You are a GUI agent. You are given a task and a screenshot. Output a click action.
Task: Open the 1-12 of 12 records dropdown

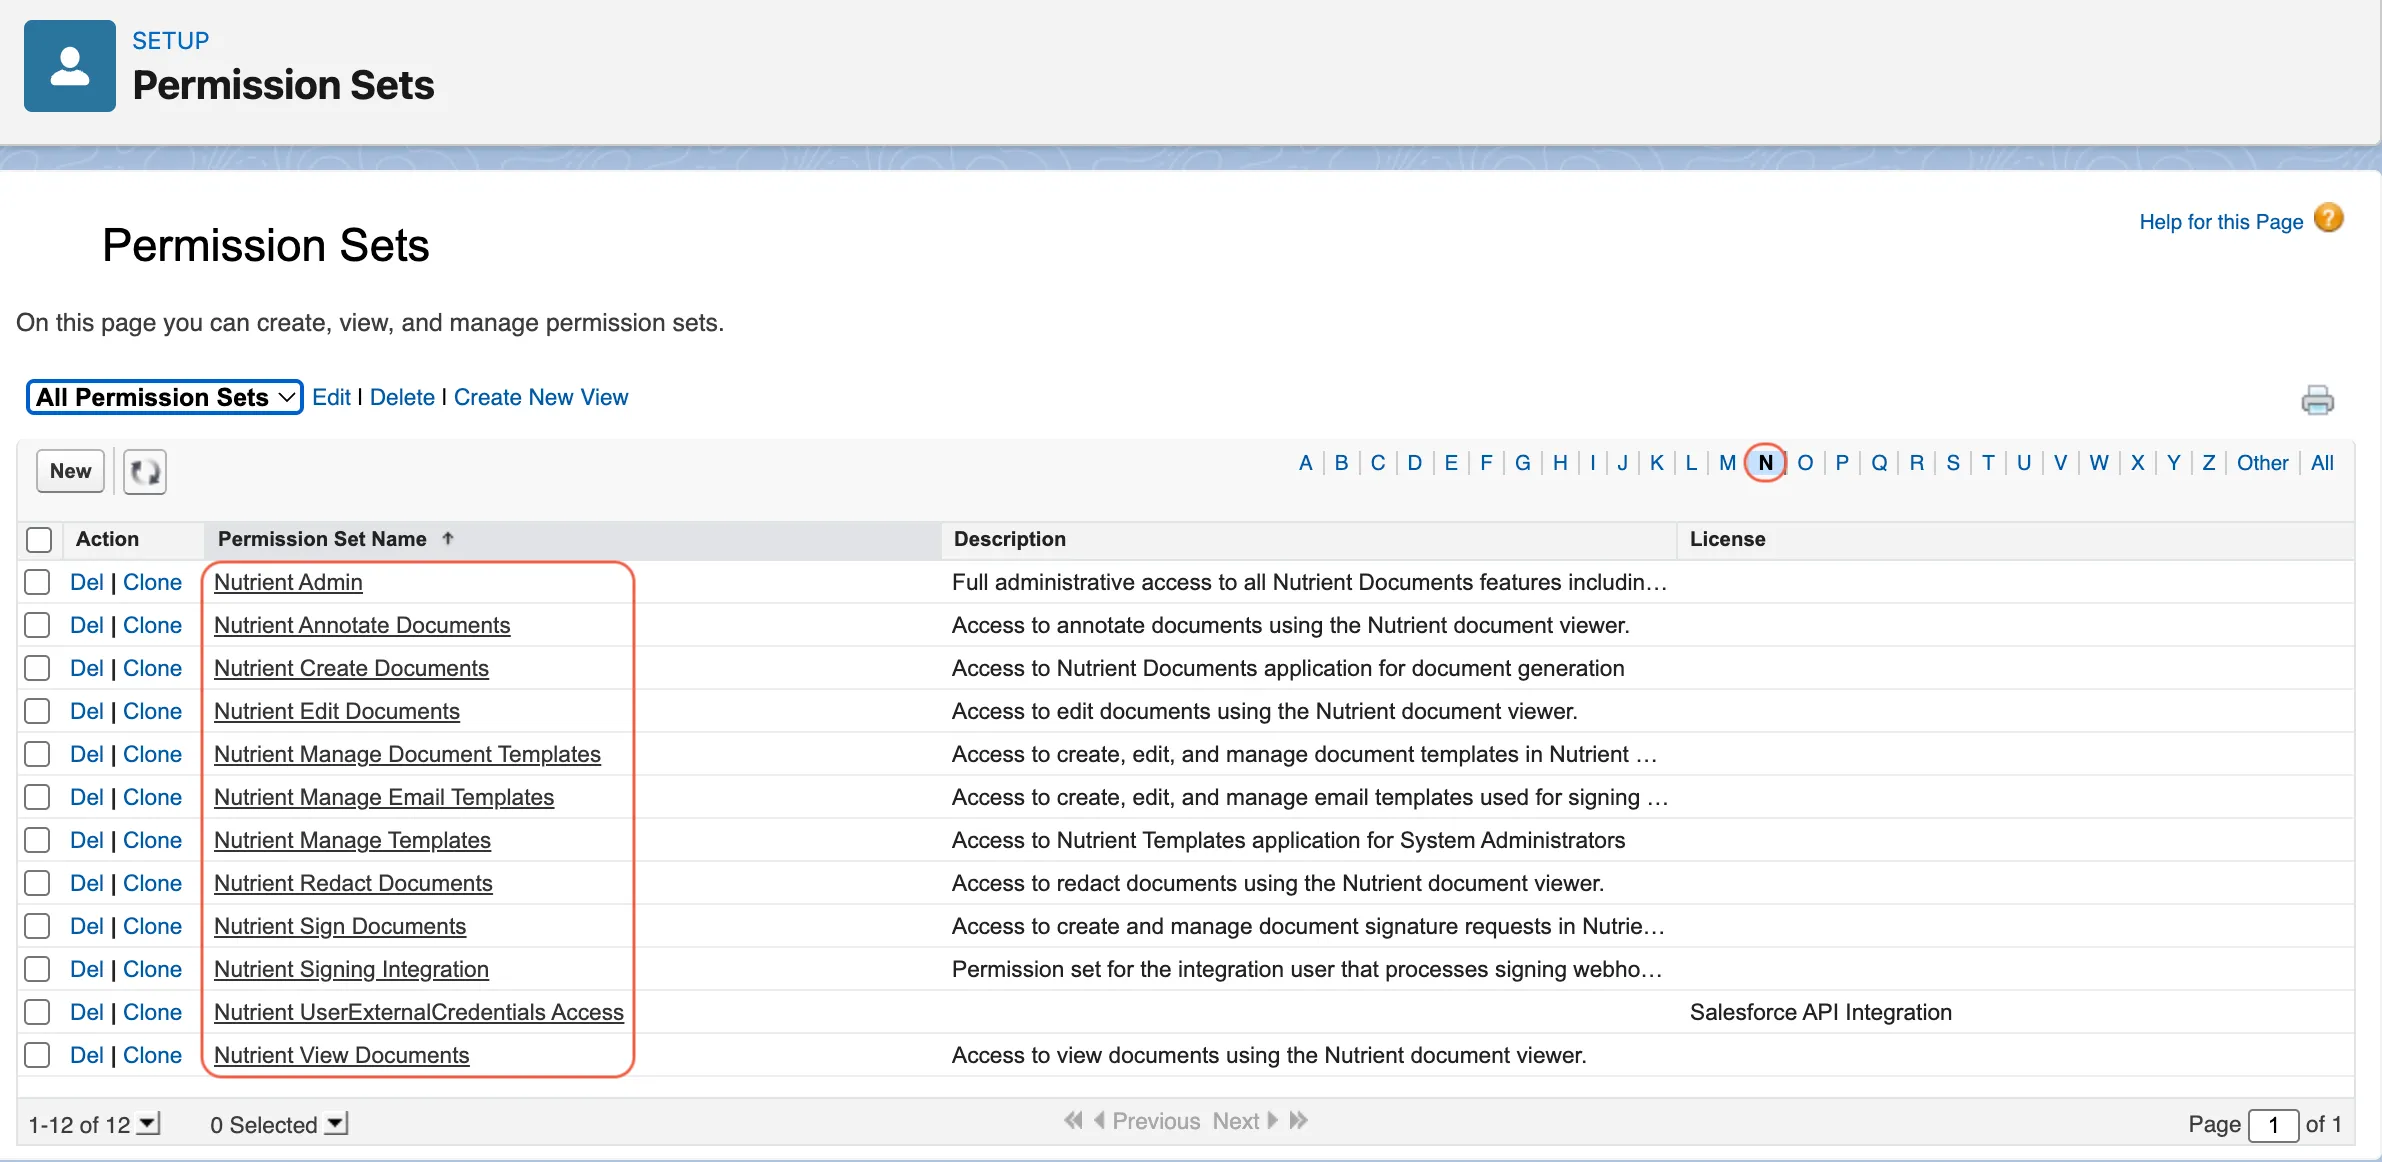coord(148,1124)
